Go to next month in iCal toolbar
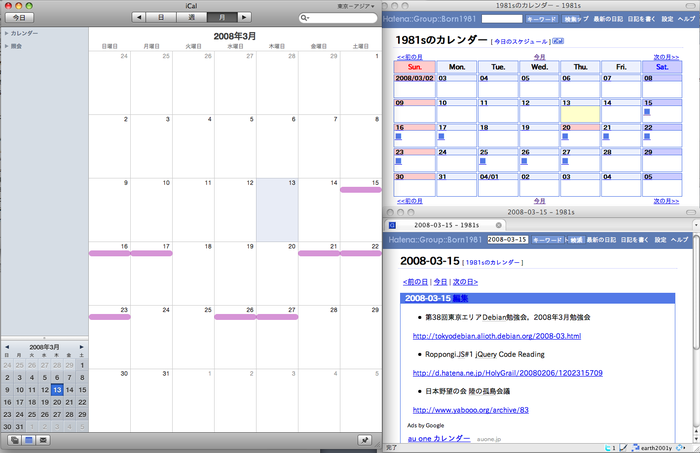Viewport: 700px width, 453px height. click(244, 17)
